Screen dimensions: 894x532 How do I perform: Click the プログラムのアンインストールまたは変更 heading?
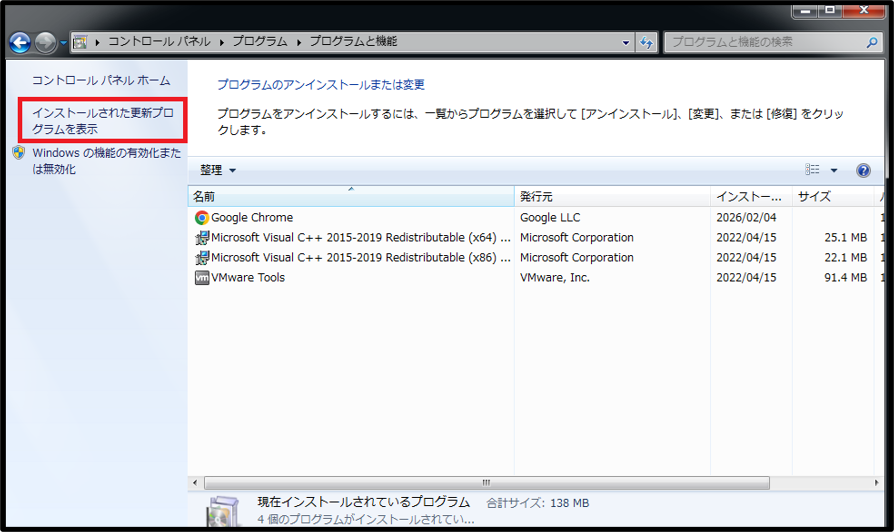pos(321,84)
